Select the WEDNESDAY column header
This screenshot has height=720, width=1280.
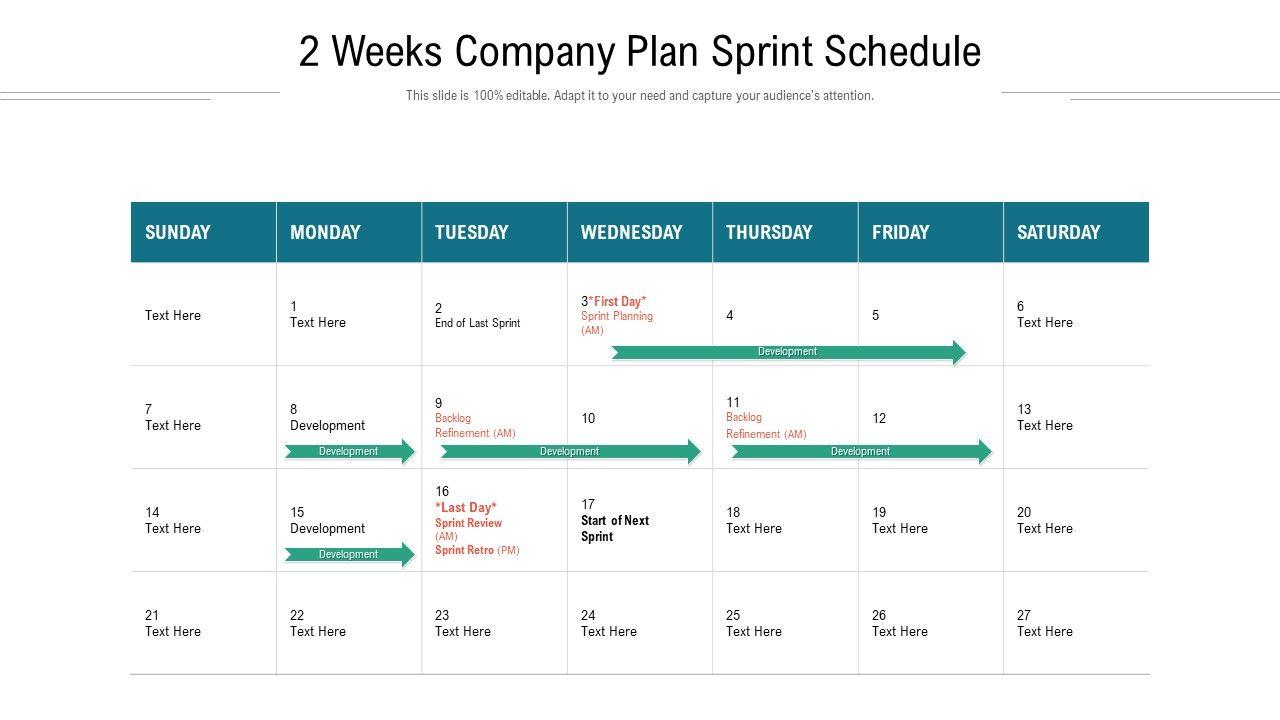pos(632,232)
